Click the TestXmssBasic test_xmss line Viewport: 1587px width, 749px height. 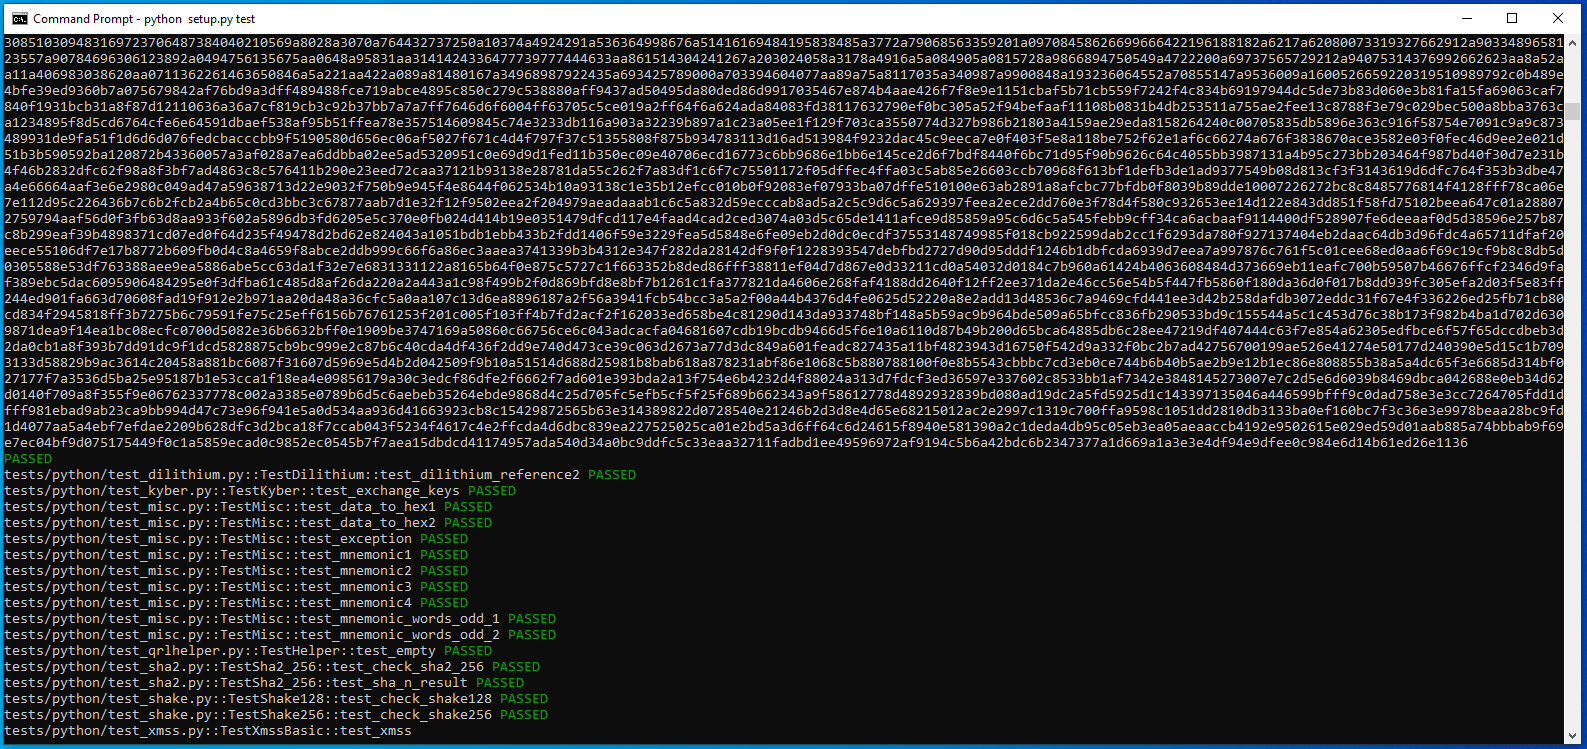pos(208,731)
